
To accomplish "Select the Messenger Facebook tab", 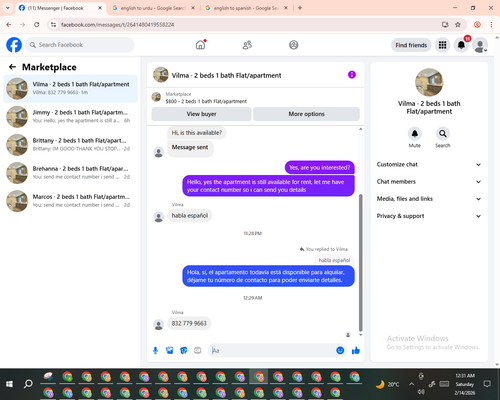I will pyautogui.click(x=60, y=8).
